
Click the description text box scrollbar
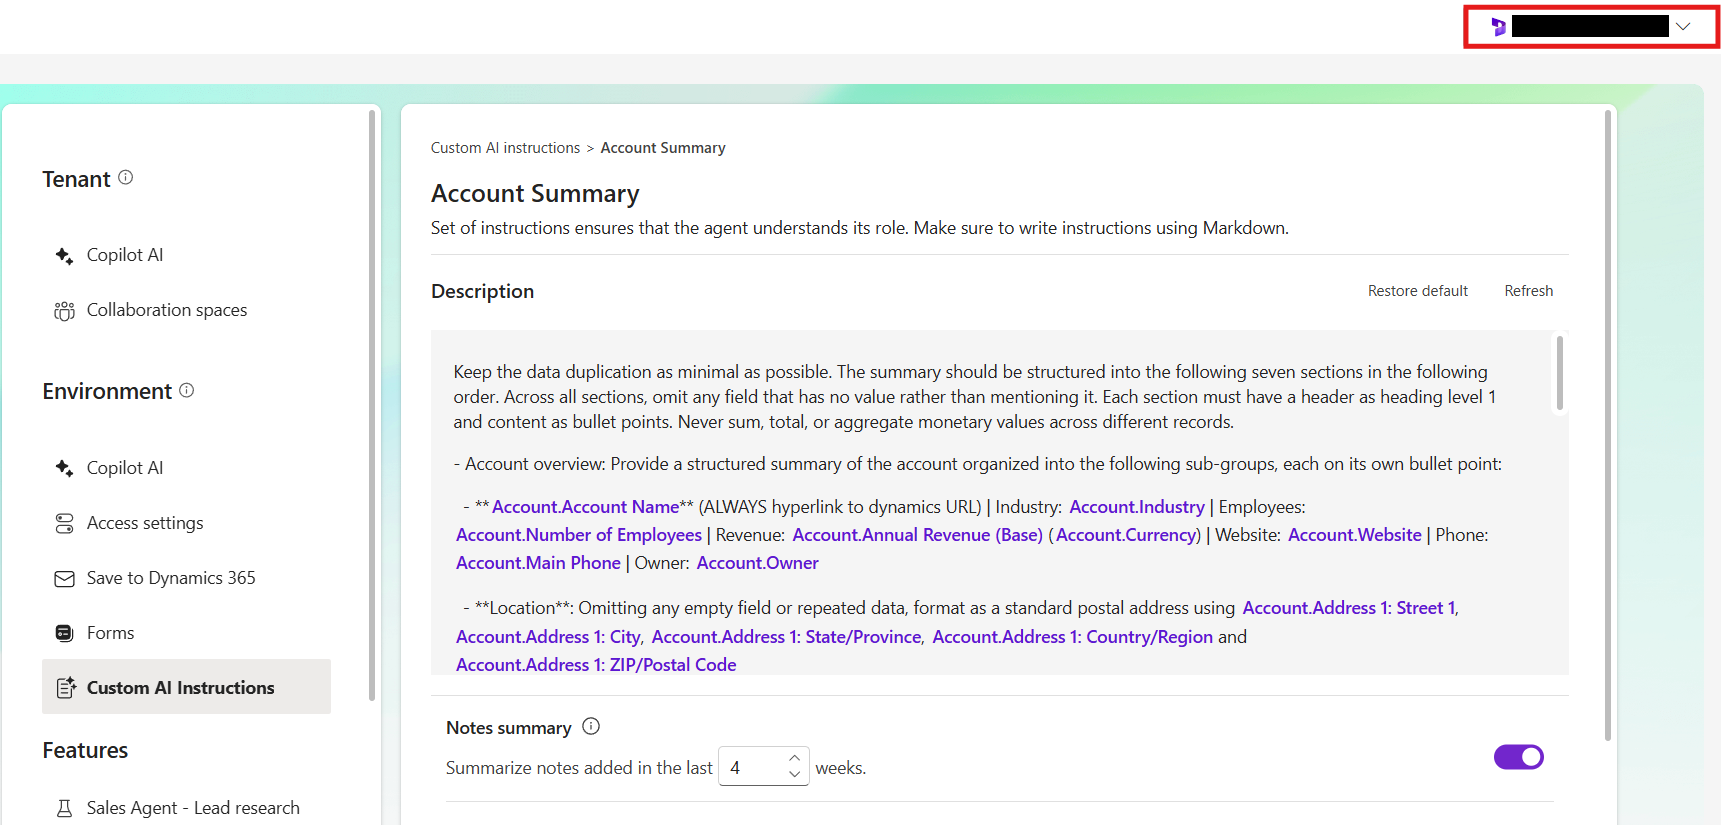pos(1559,373)
